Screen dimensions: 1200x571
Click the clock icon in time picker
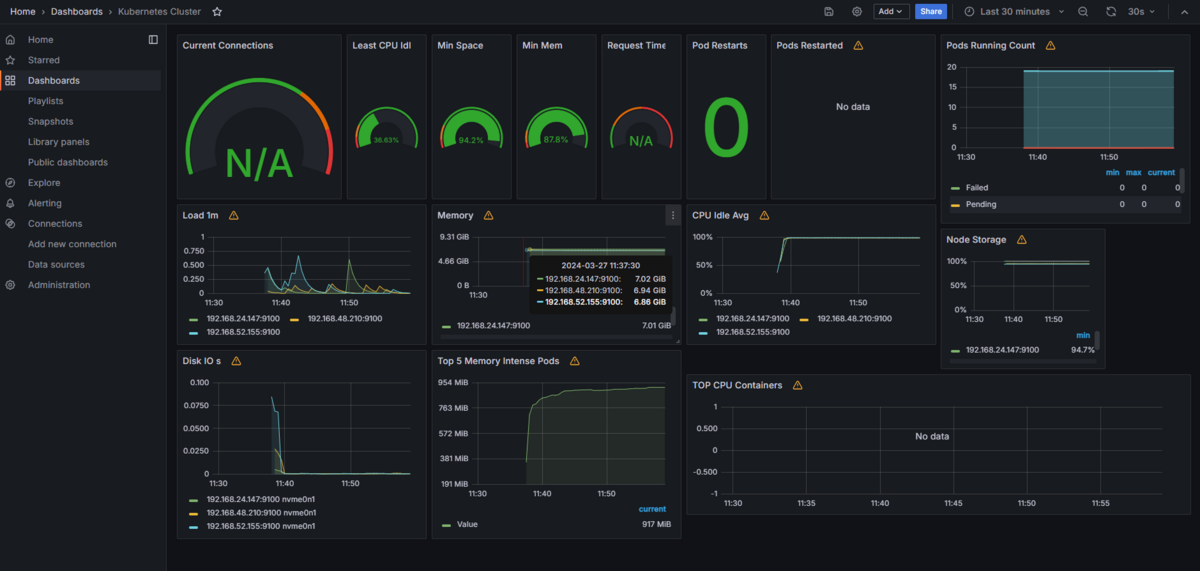[x=969, y=12]
